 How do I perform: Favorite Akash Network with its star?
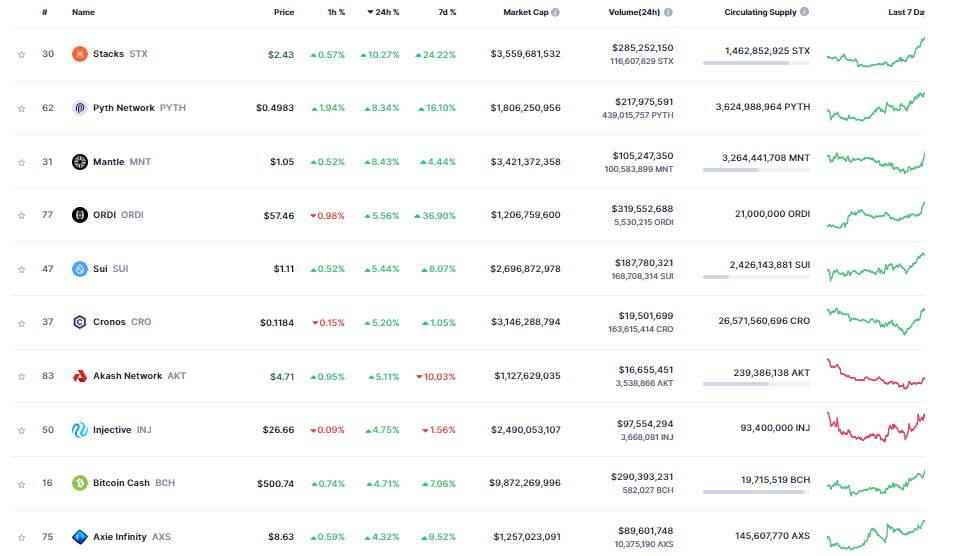(22, 377)
